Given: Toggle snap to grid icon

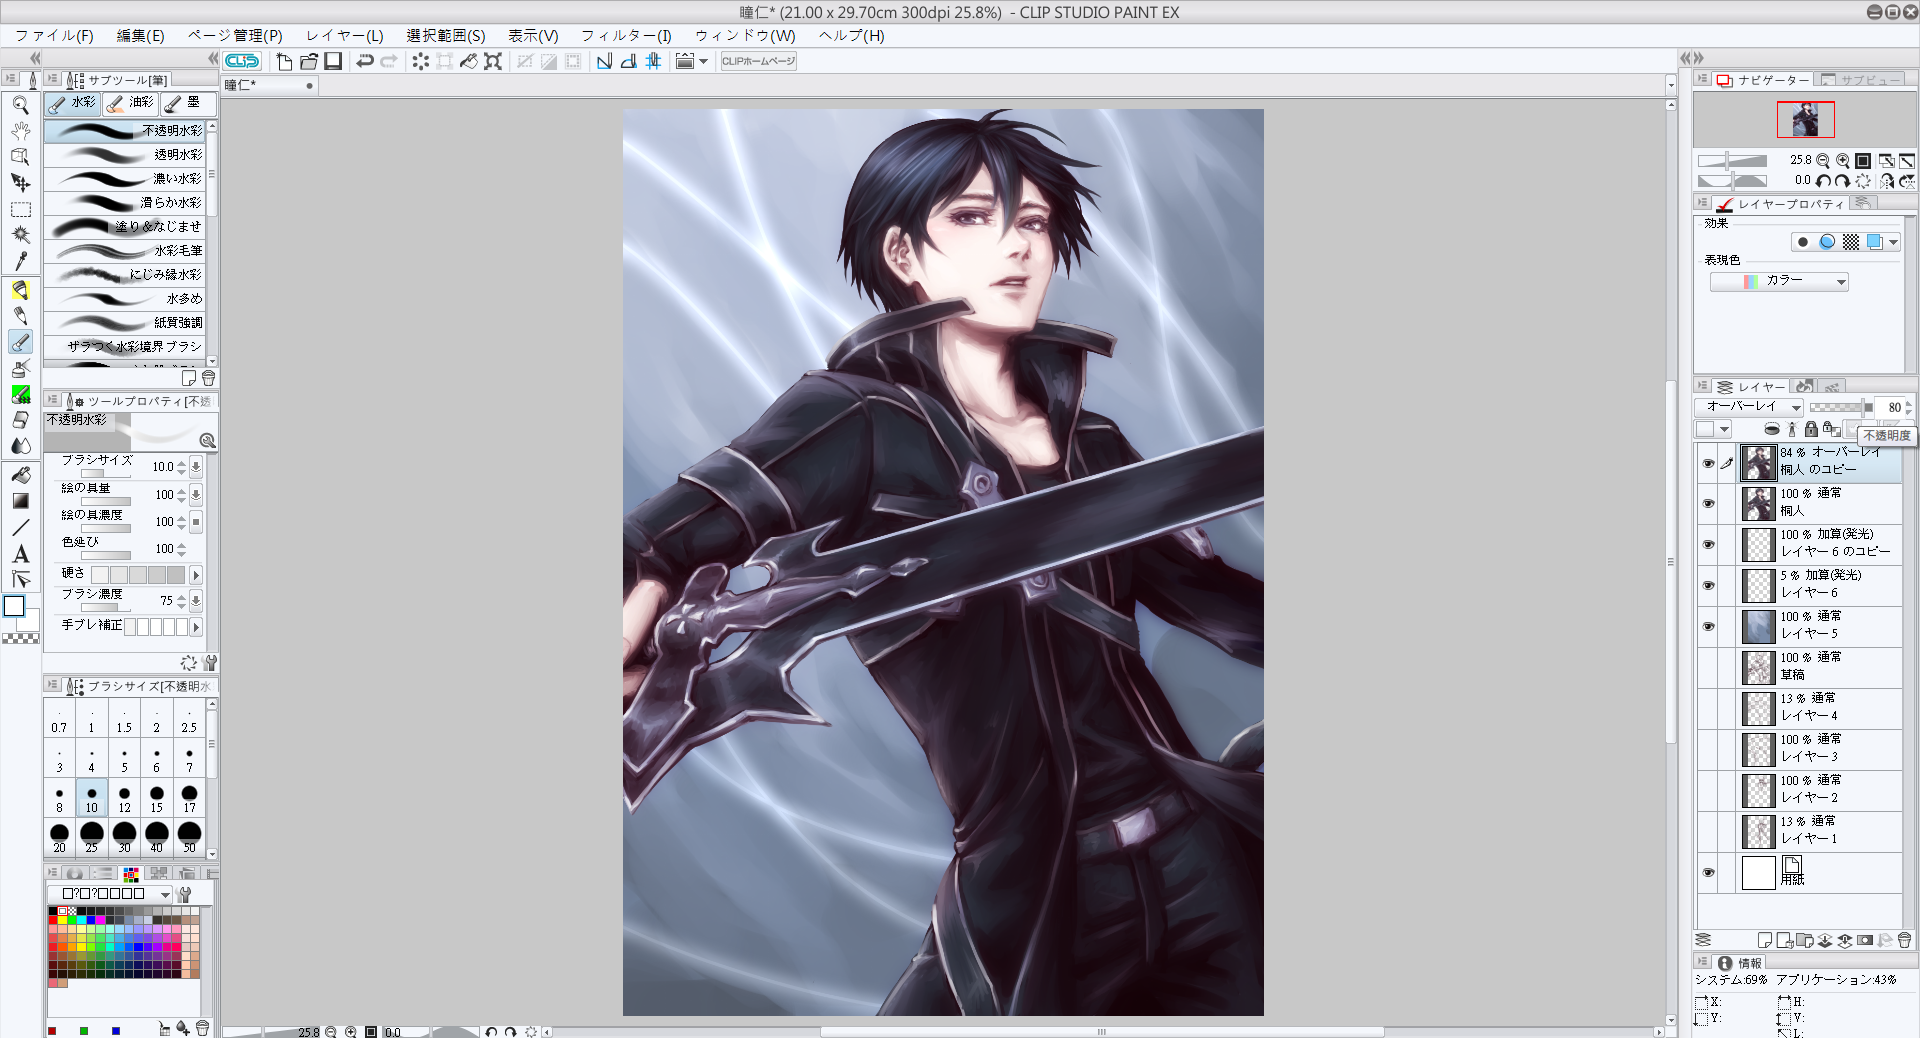Looking at the screenshot, I should click(653, 61).
